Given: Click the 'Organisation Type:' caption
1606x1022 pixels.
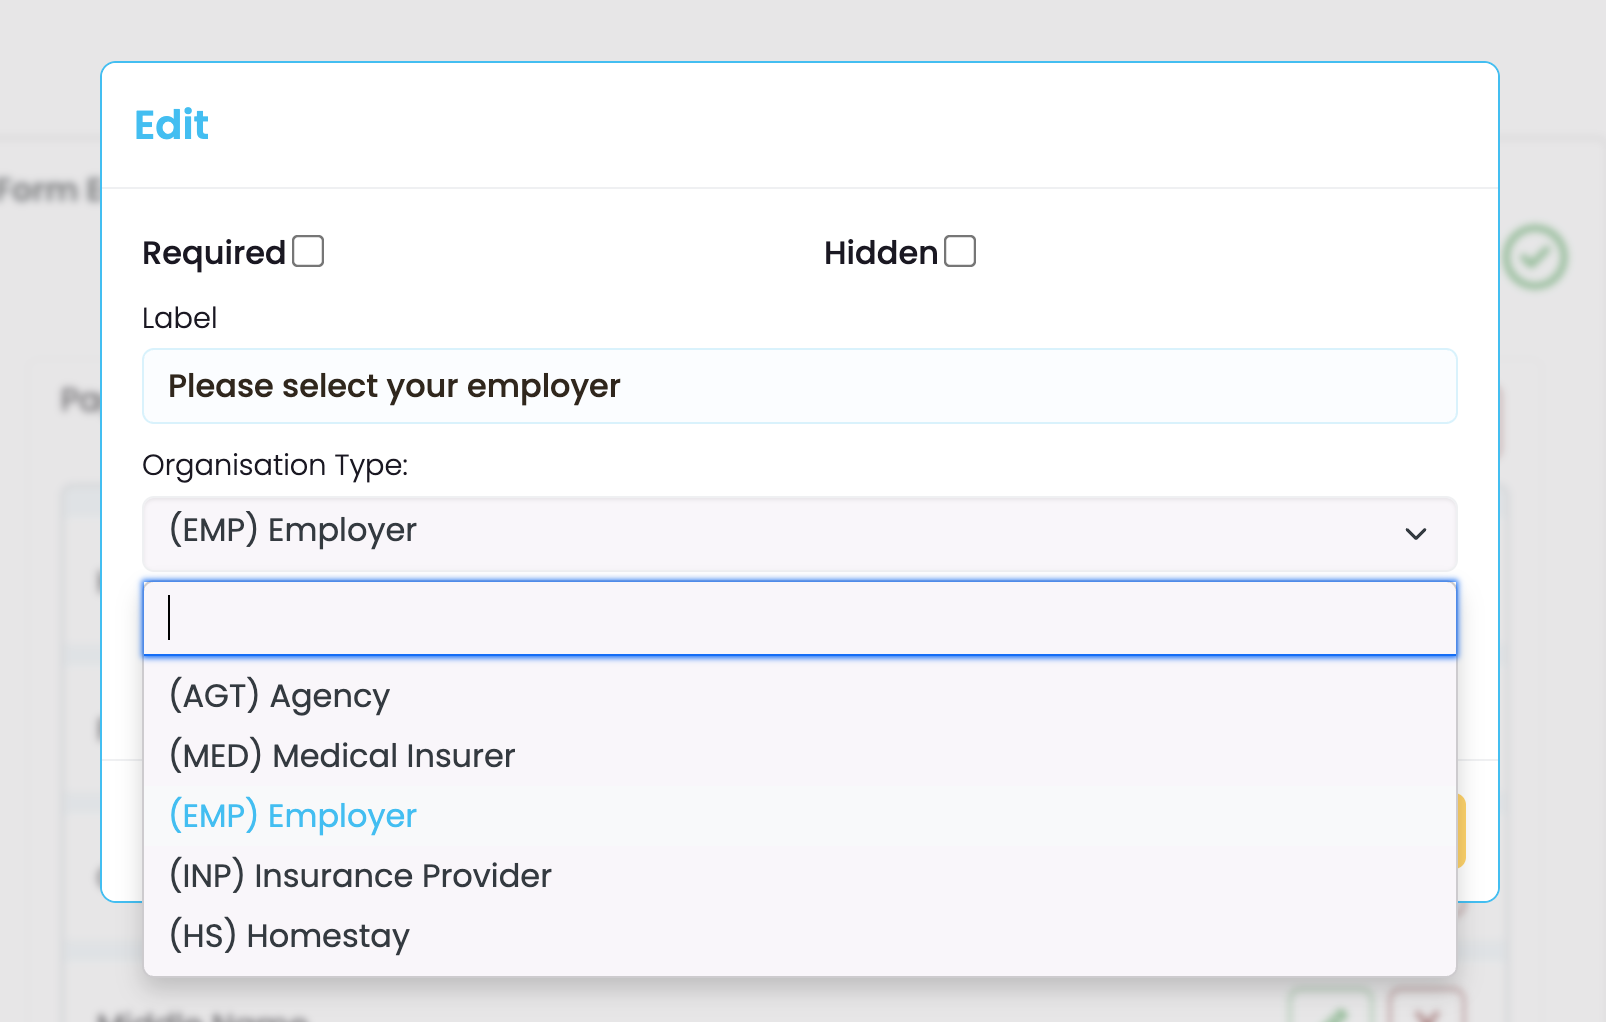Looking at the screenshot, I should pos(275,465).
